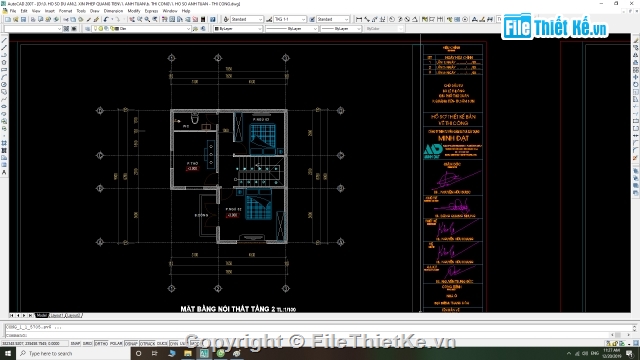Select the Aligned Dimension tool
The height and width of the screenshot is (360, 640).
click(x=367, y=19)
